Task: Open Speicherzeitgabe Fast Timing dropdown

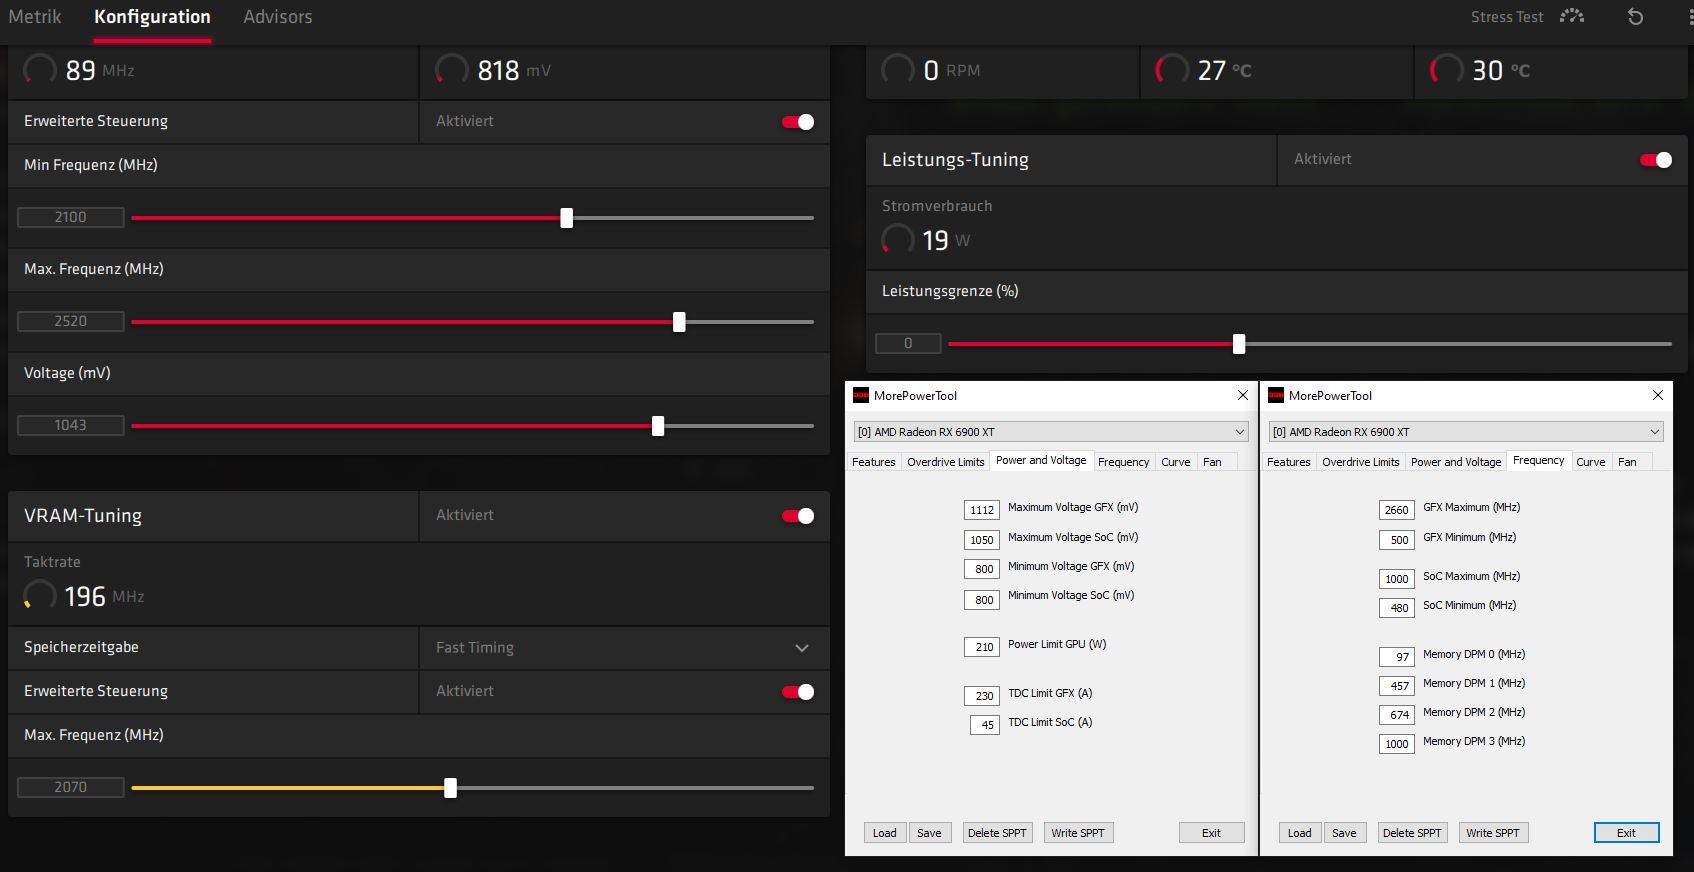Action: pos(624,648)
